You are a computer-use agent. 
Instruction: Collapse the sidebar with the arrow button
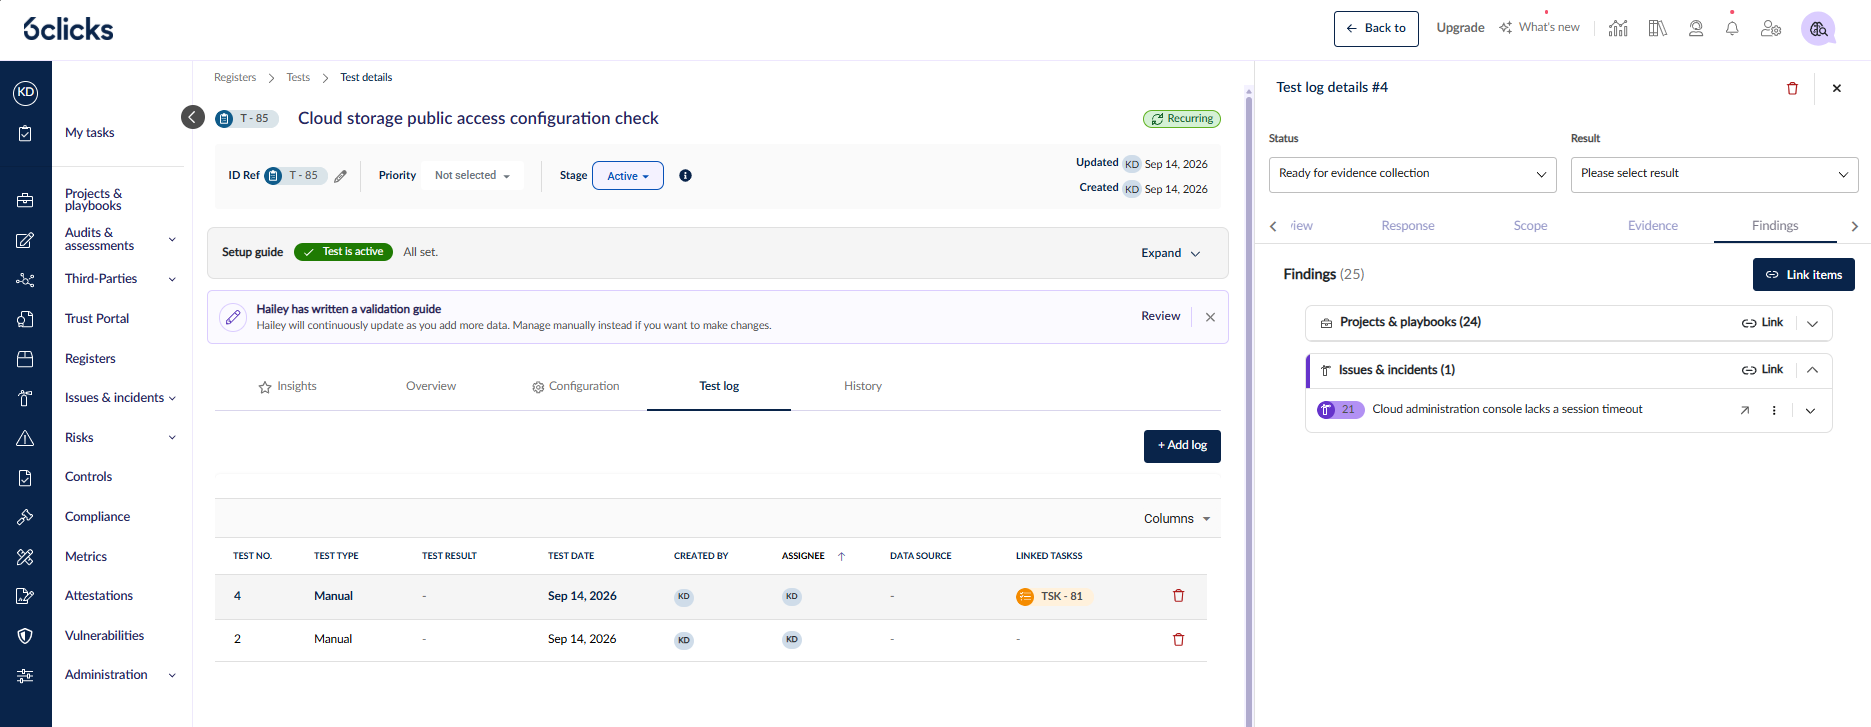point(193,117)
